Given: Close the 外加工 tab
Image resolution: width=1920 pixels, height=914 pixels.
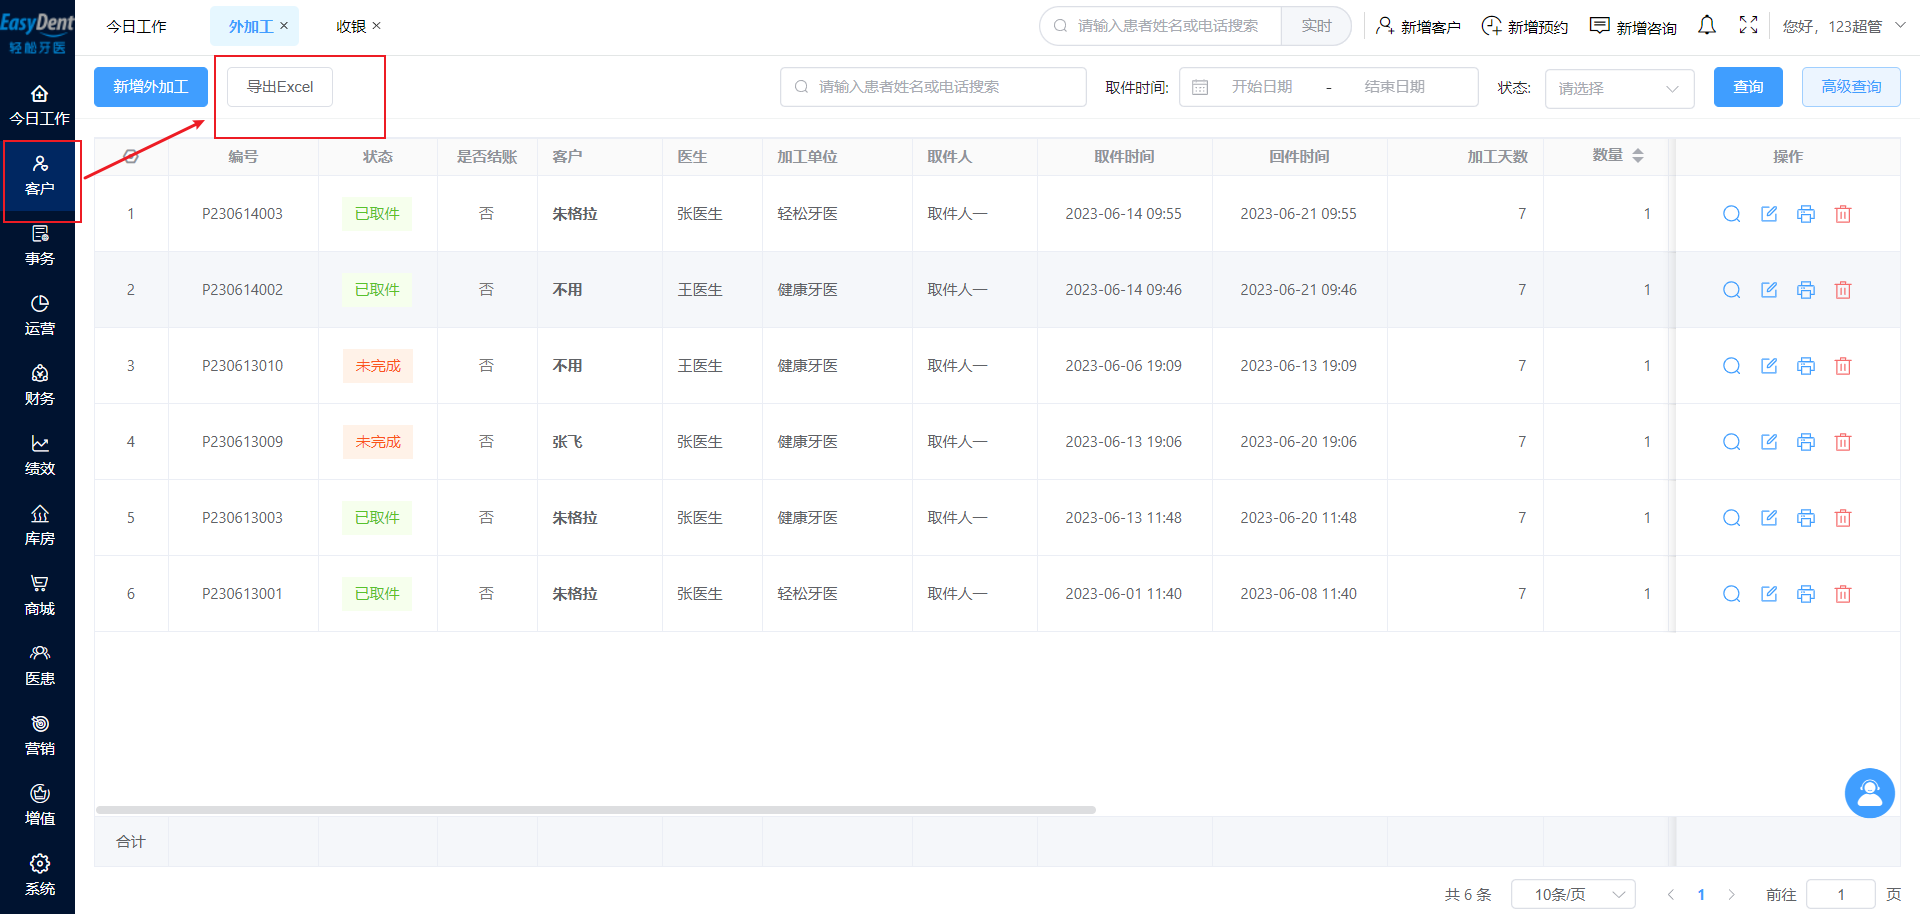Looking at the screenshot, I should click(284, 26).
